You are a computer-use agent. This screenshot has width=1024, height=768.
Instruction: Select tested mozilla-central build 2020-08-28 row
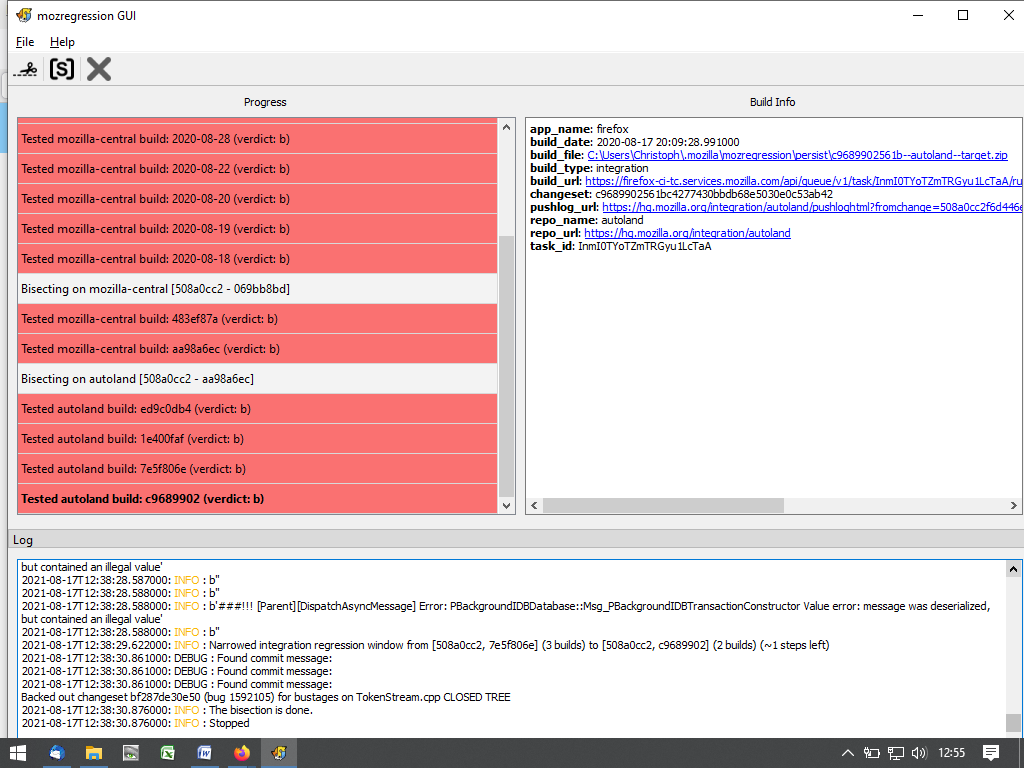[x=257, y=139]
